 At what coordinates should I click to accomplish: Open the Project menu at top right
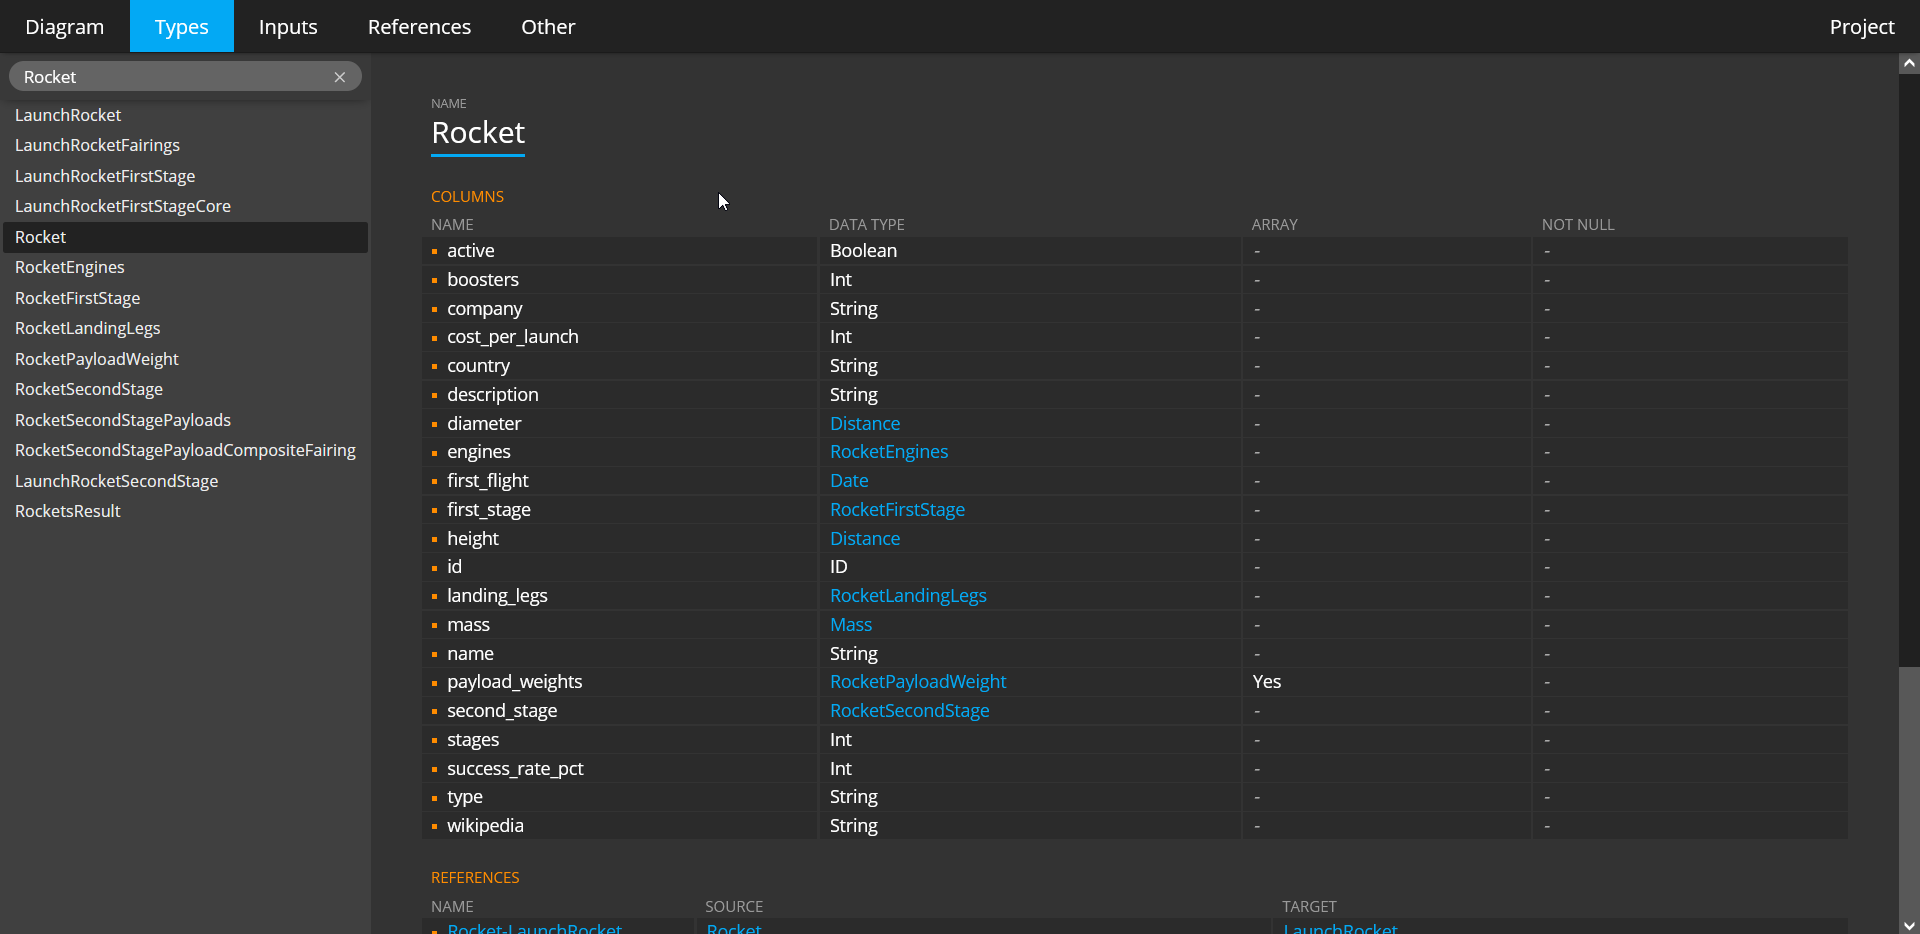click(1862, 26)
